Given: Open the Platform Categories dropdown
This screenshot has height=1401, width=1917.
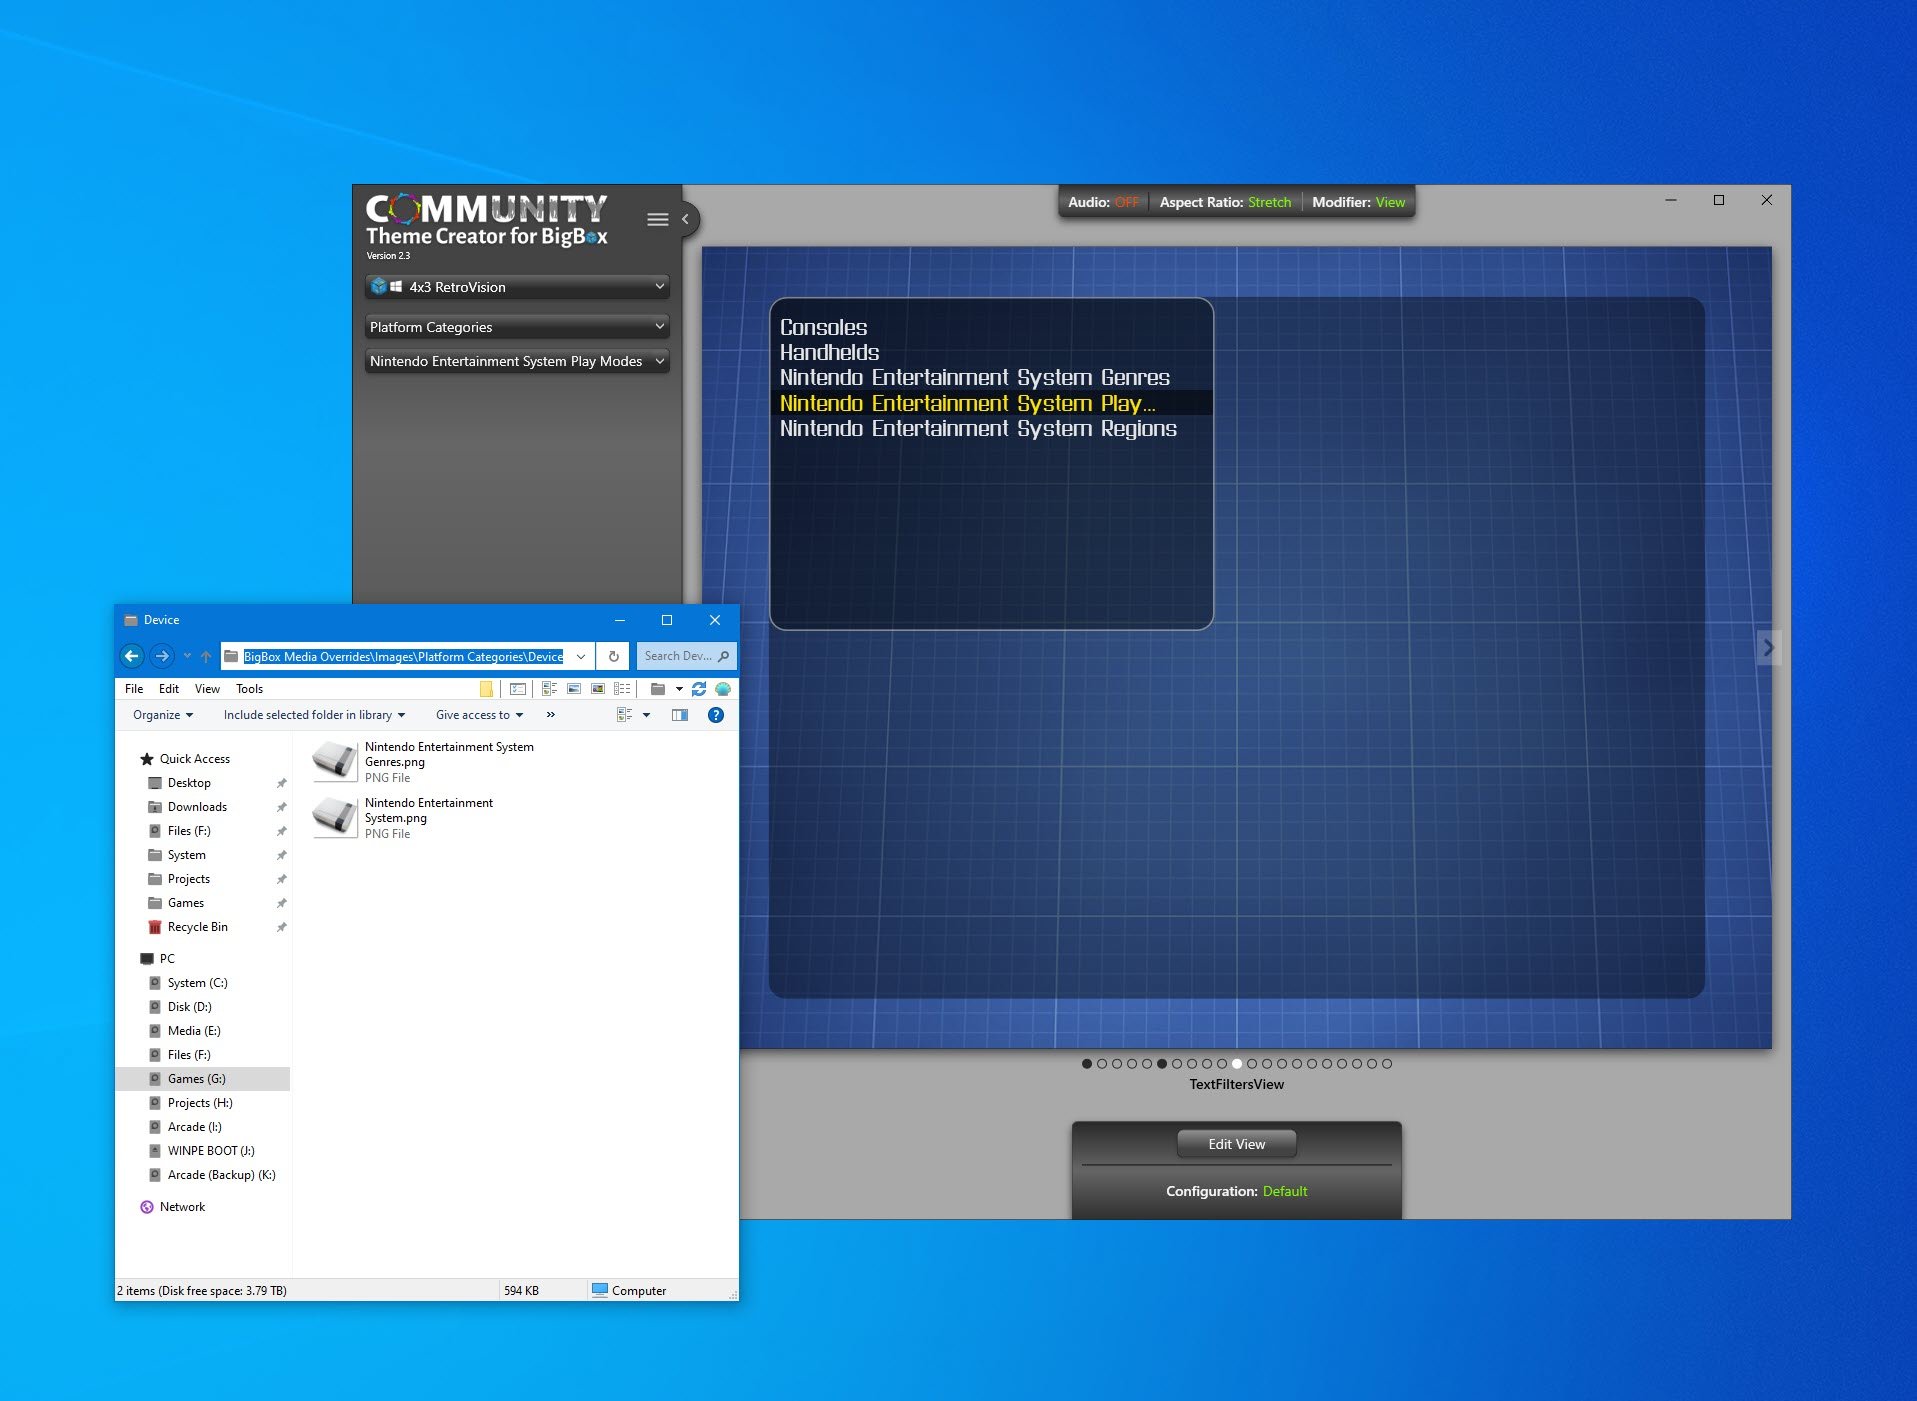Looking at the screenshot, I should coord(517,327).
